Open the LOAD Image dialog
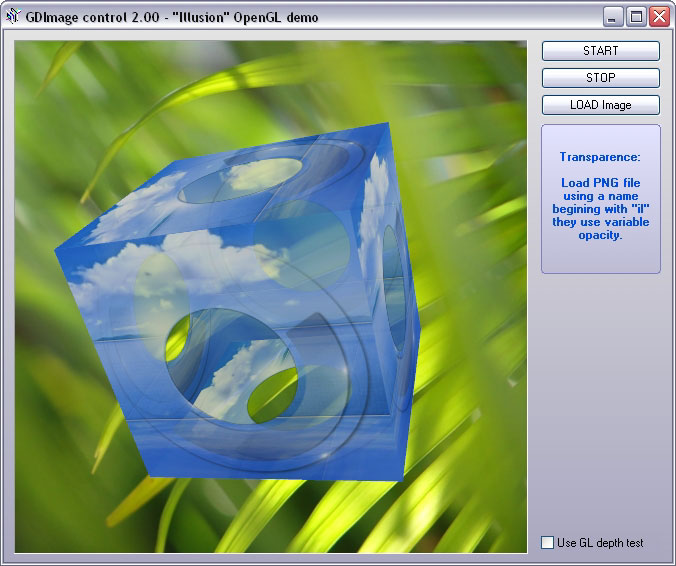This screenshot has width=676, height=566. (601, 105)
